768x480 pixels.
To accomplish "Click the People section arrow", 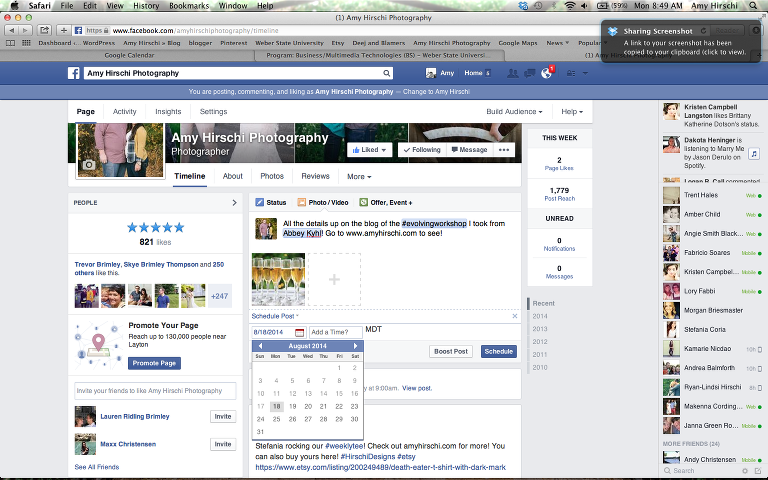I will point(234,202).
